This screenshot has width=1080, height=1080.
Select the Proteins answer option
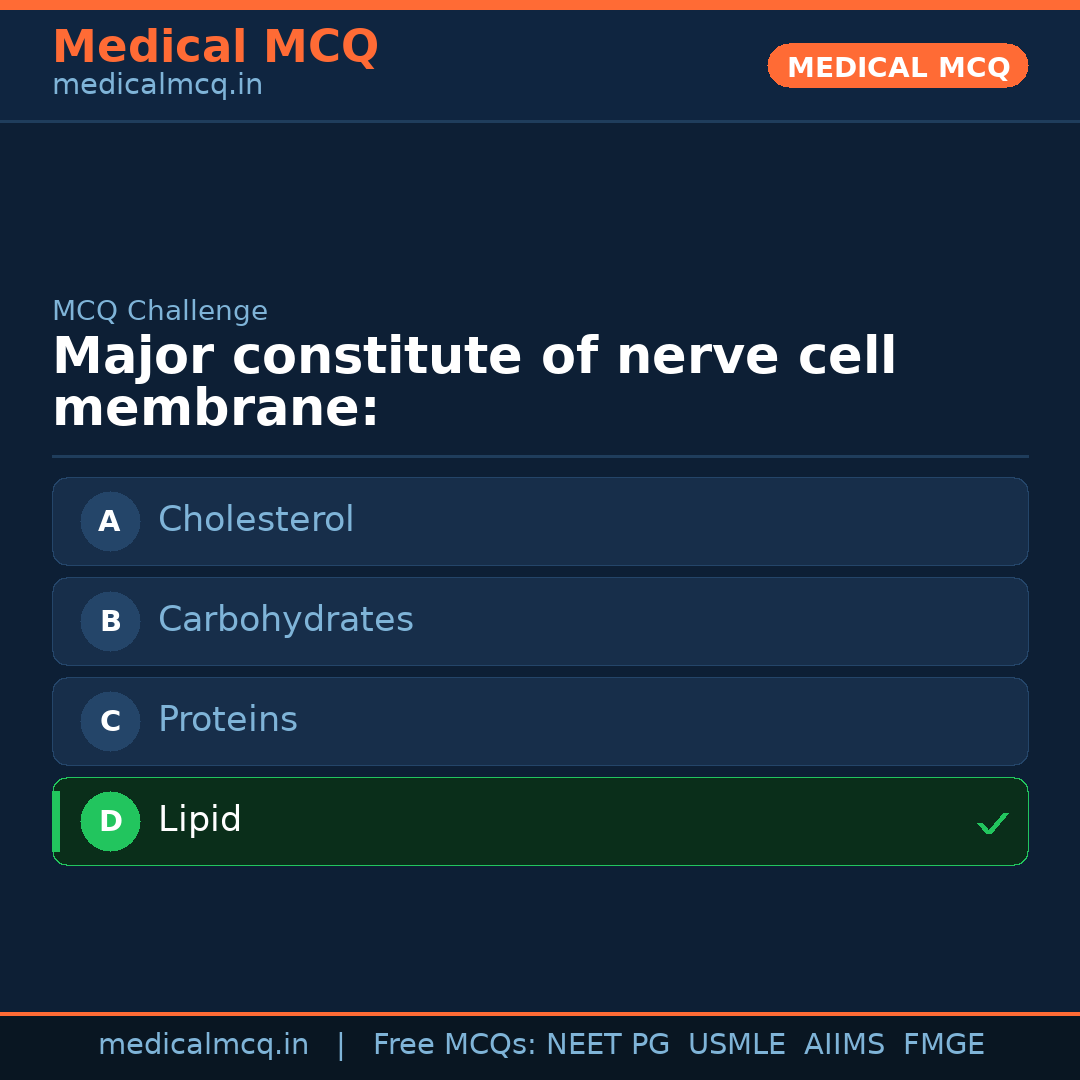[x=540, y=721]
